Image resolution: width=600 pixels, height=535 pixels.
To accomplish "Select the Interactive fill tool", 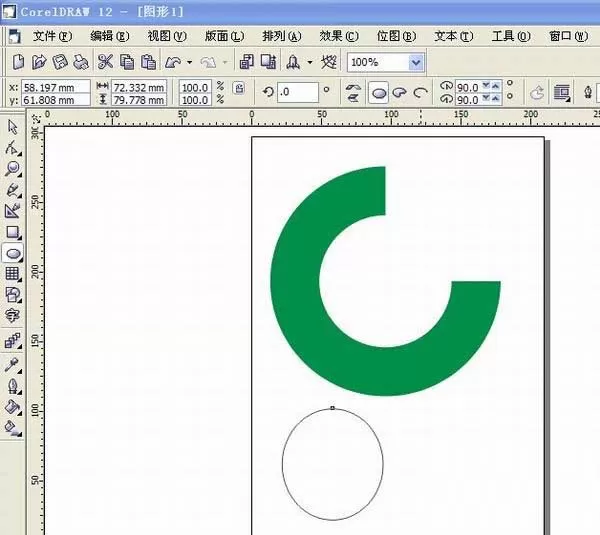I will (x=13, y=429).
